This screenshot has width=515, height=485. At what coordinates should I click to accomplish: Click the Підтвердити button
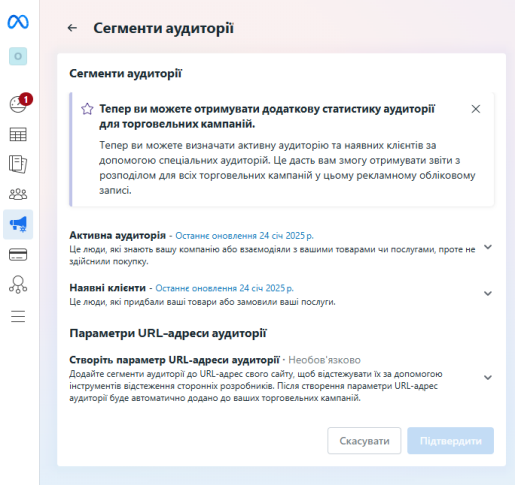[x=450, y=441]
